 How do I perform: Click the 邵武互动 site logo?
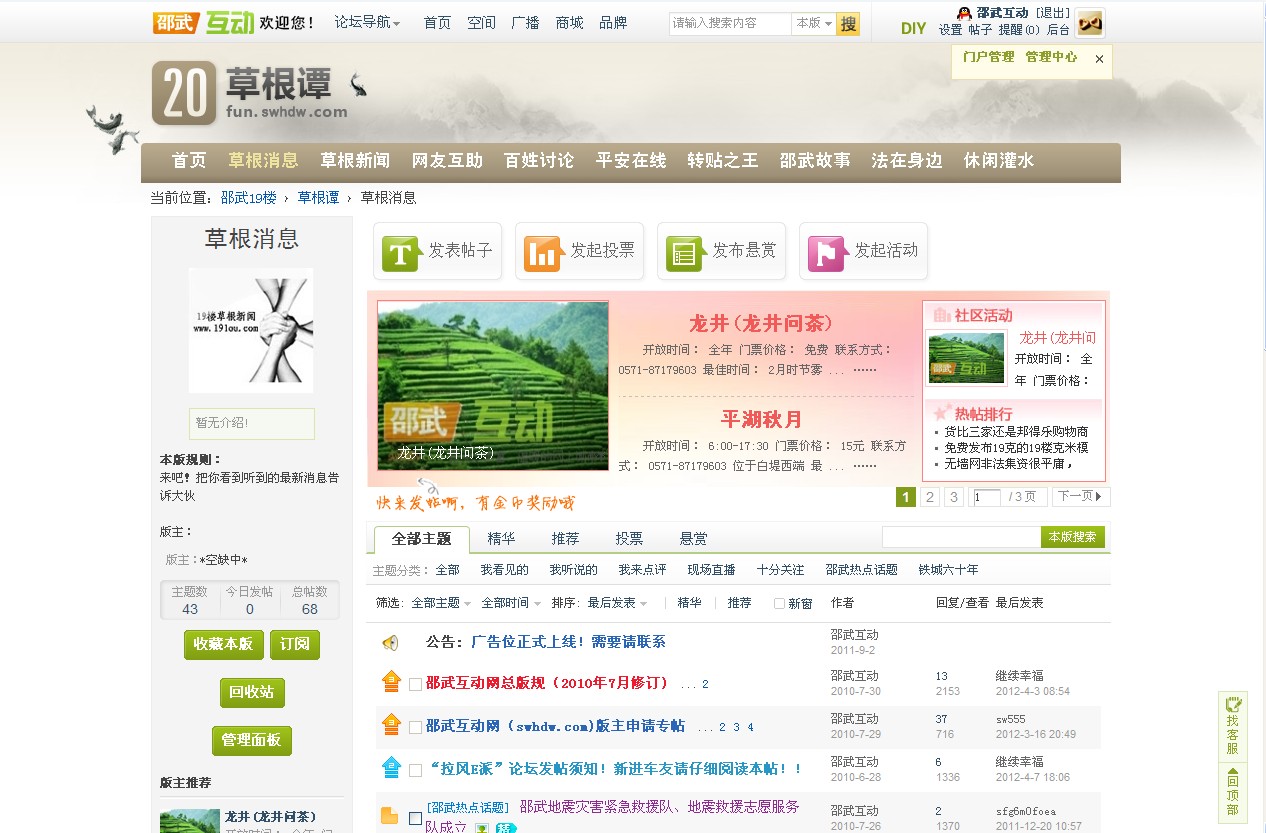pyautogui.click(x=203, y=22)
